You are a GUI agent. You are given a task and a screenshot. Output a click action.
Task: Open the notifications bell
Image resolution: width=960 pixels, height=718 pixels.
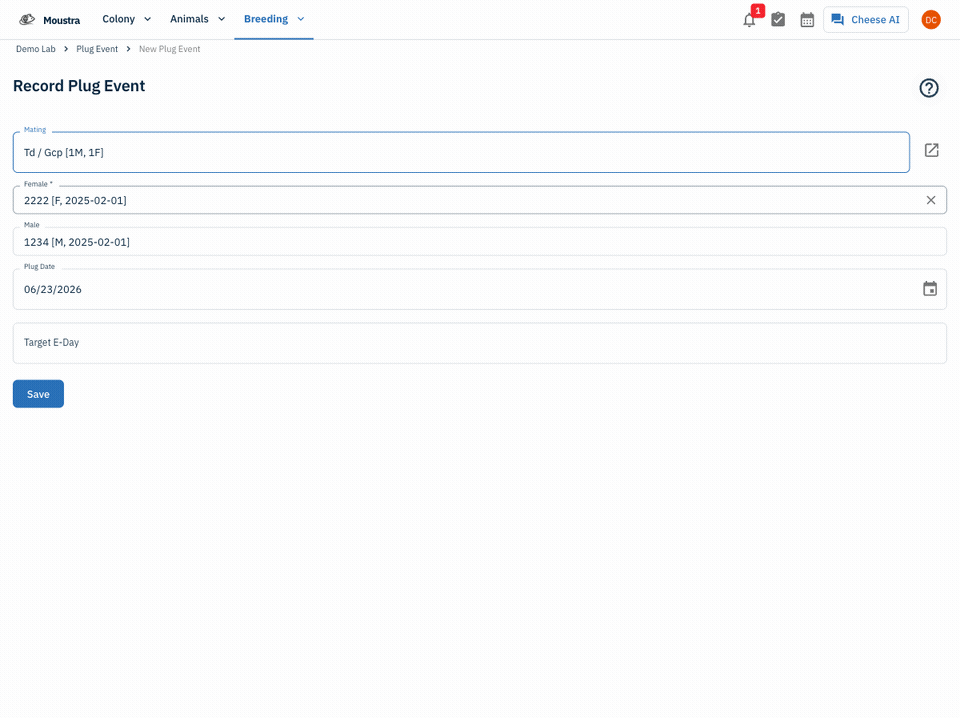[749, 20]
